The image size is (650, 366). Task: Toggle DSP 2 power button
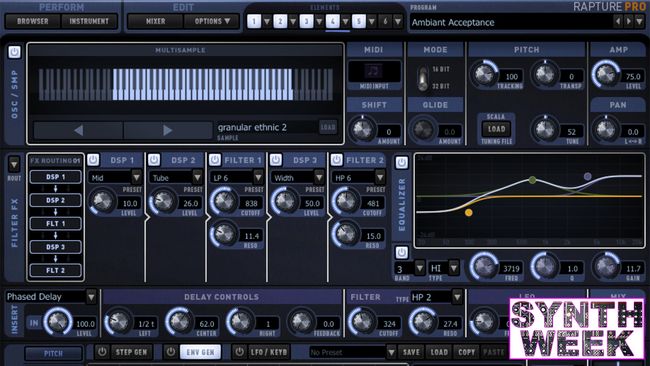(154, 160)
